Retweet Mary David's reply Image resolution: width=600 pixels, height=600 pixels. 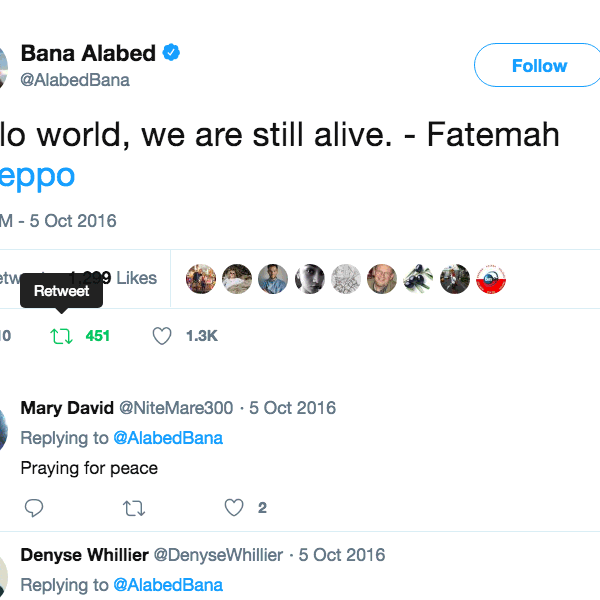(x=133, y=508)
